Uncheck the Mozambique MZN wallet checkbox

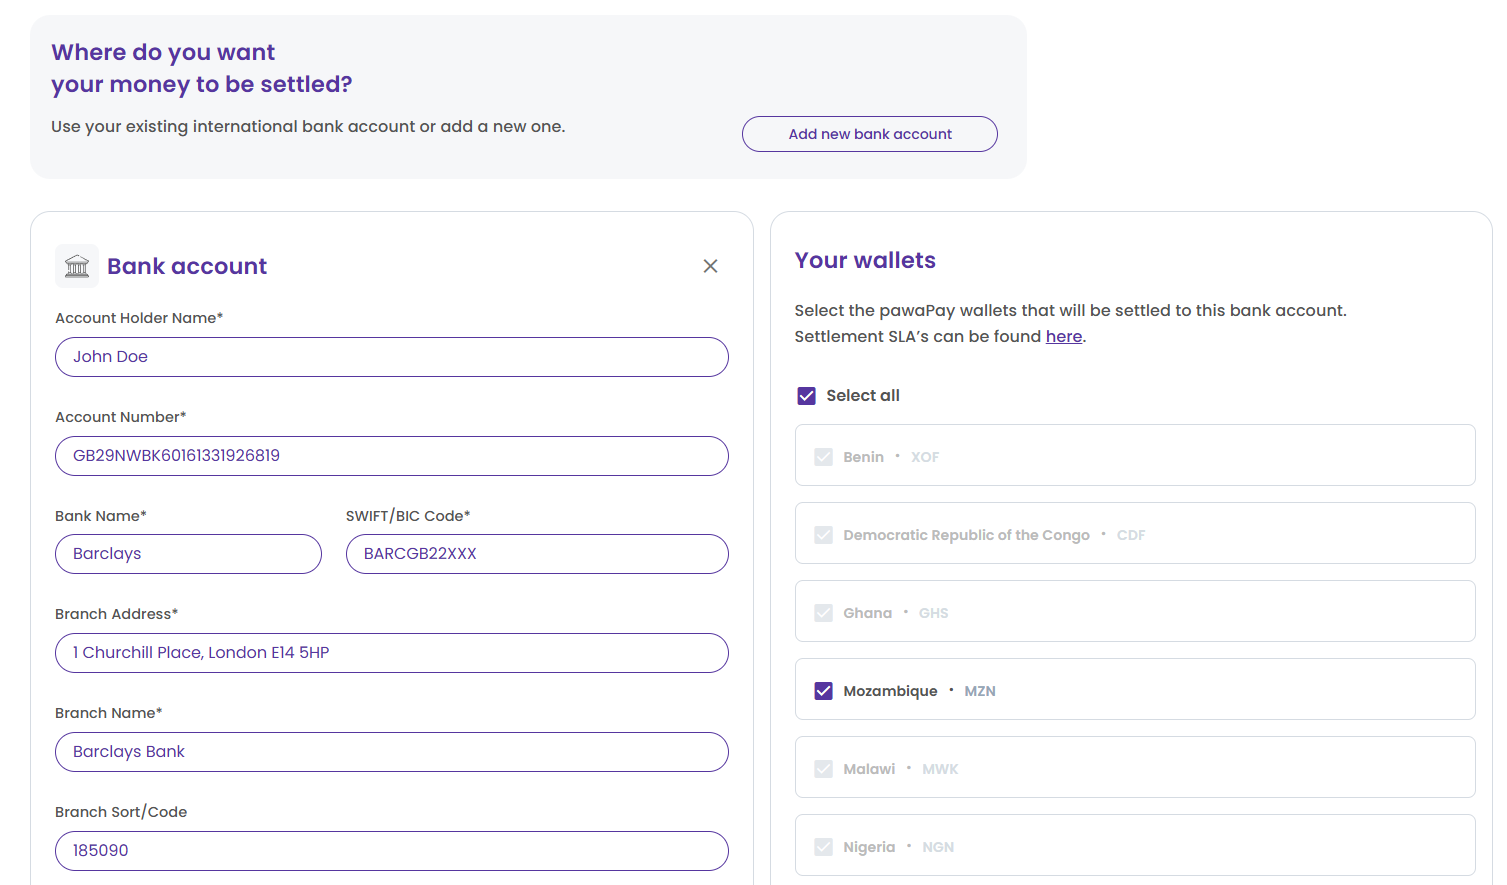point(824,691)
